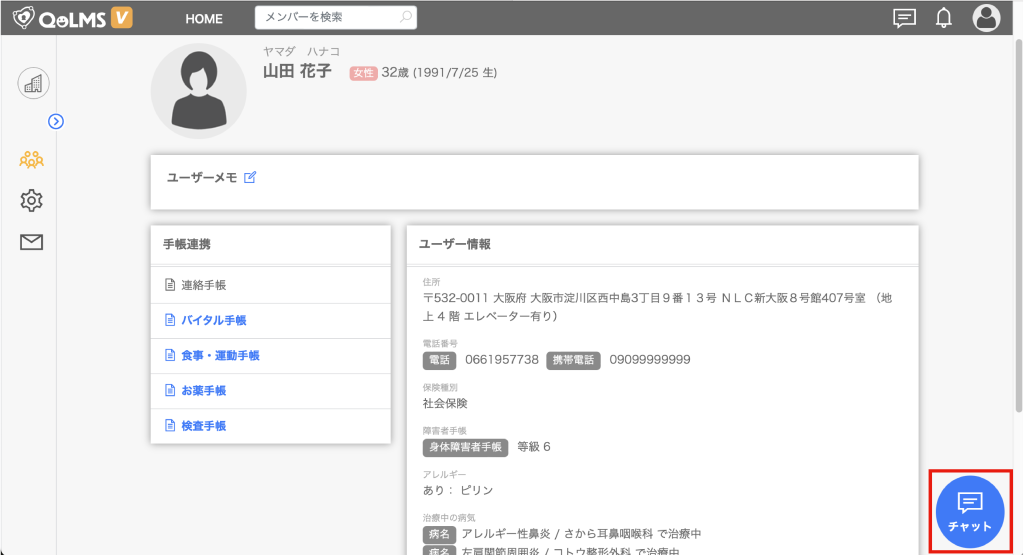
Task: Open the 連絡手帳 entry
Action: (x=203, y=285)
